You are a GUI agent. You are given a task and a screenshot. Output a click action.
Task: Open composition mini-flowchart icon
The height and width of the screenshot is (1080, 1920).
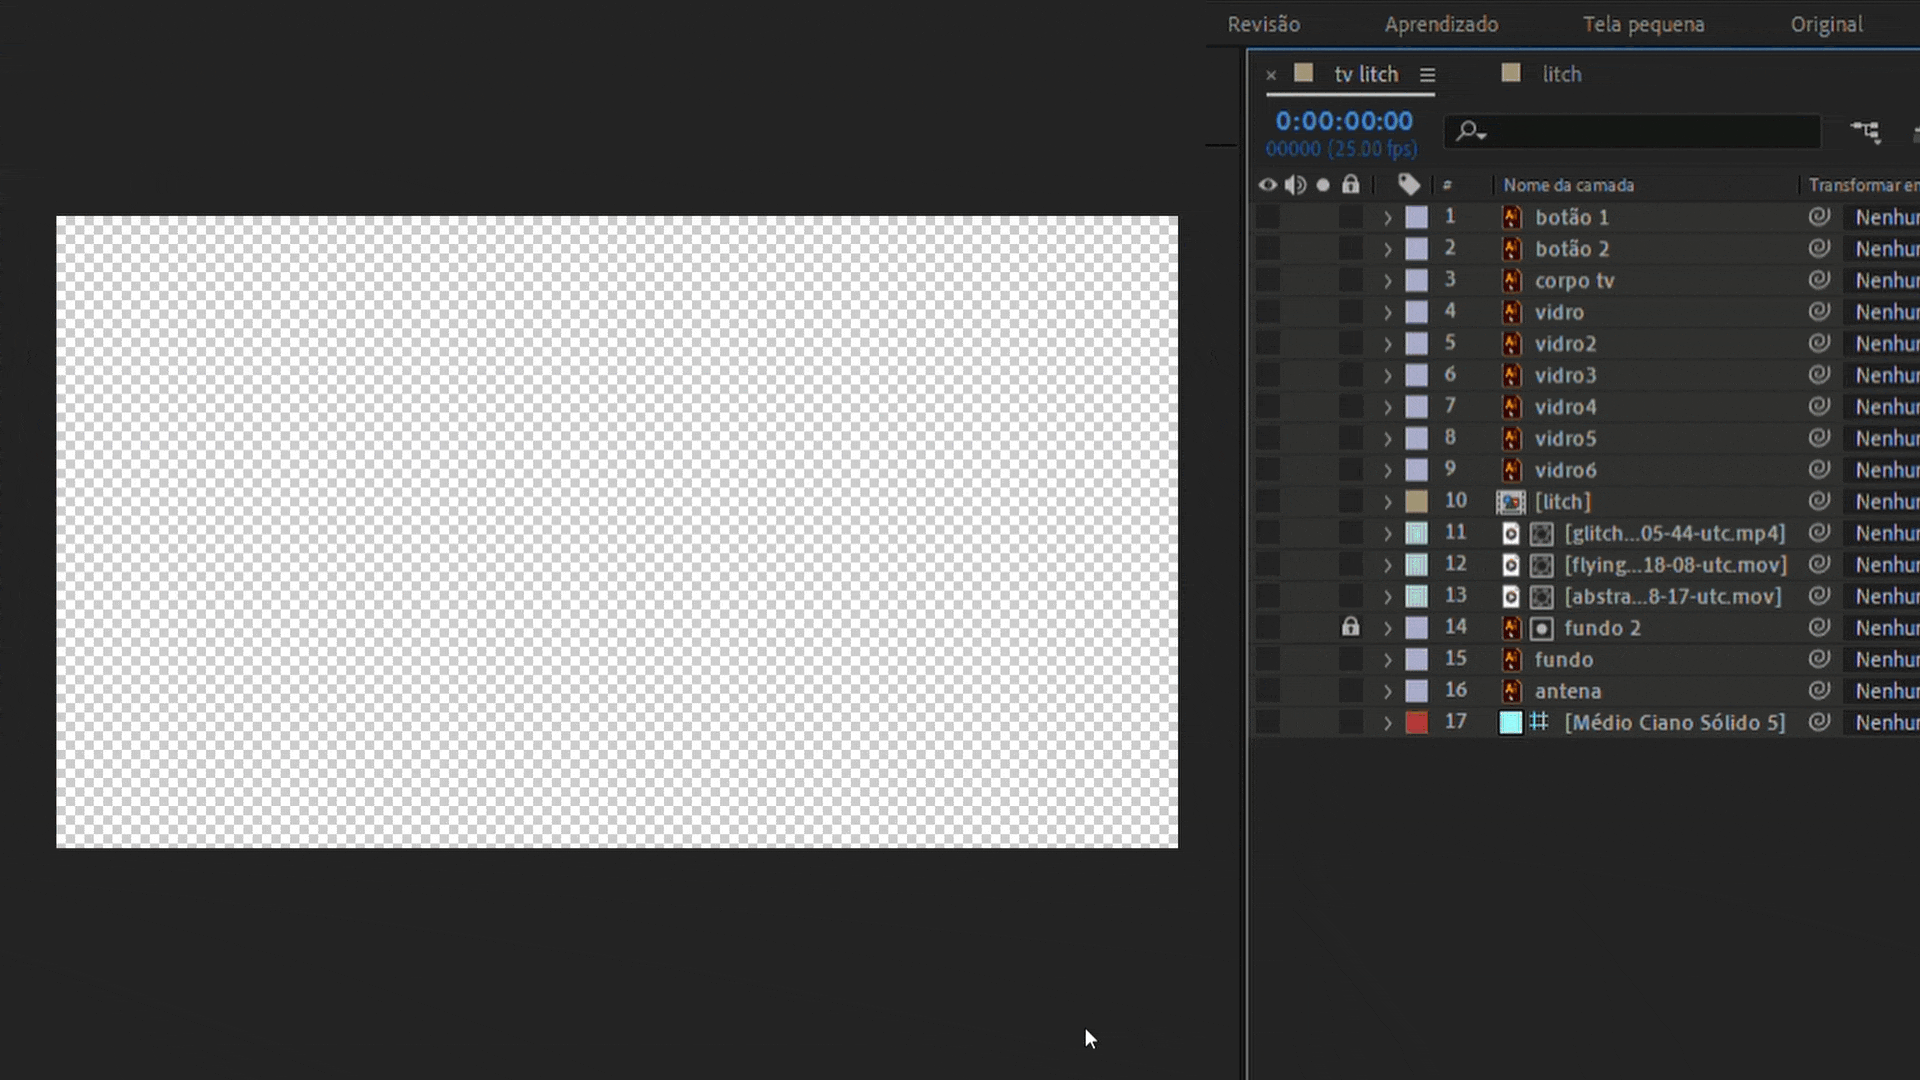tap(1865, 131)
